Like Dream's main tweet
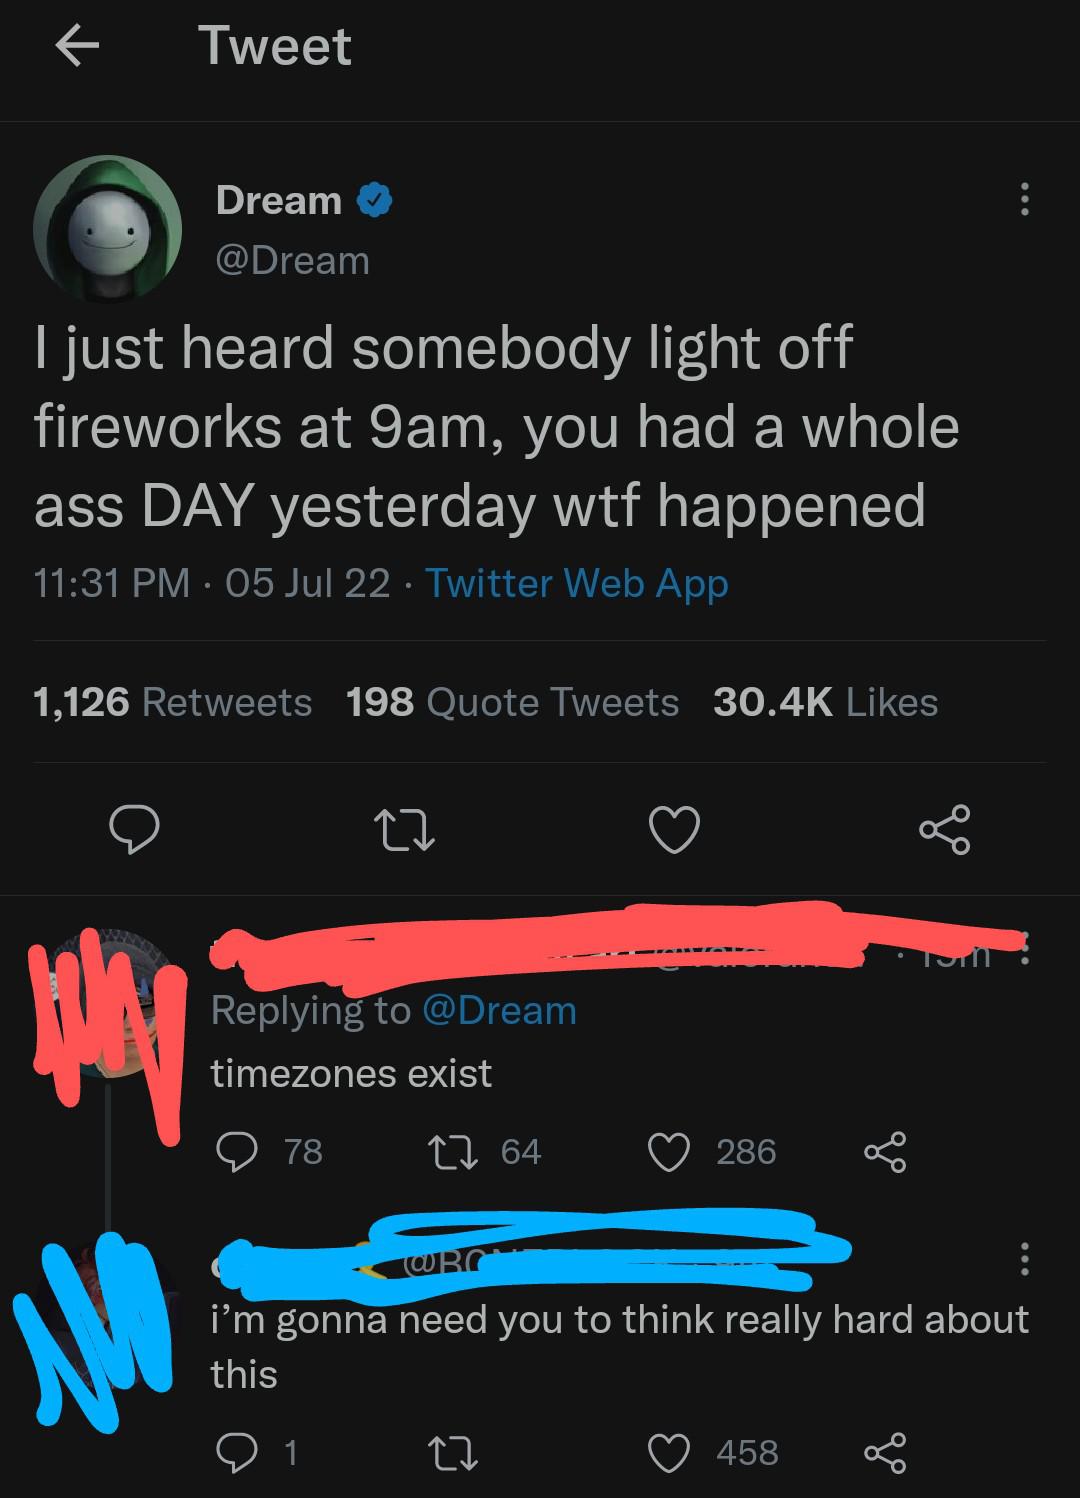Screen dimensions: 1080x1498 pos(674,831)
